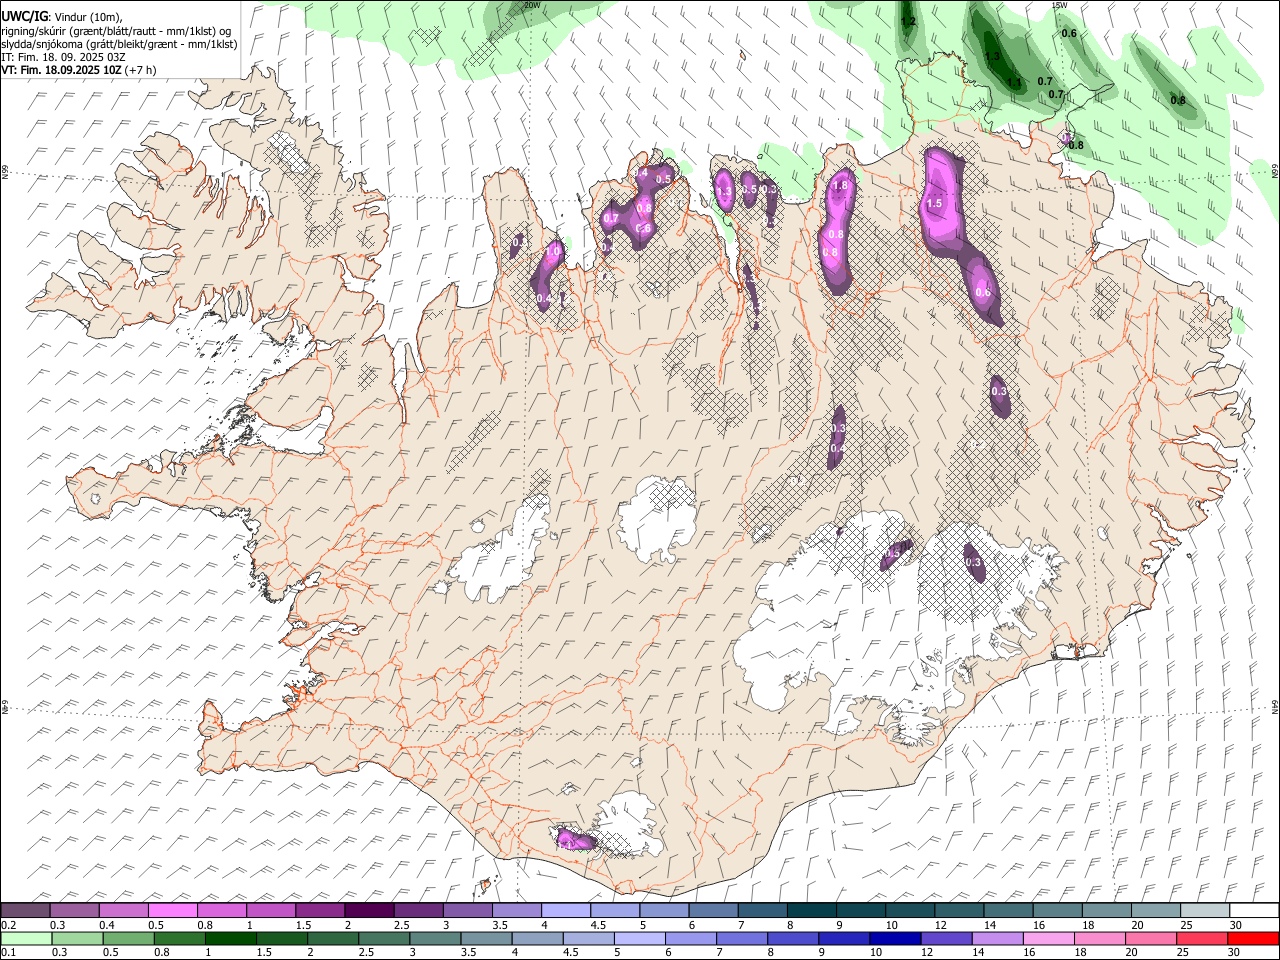Screen dimensions: 1280x960
Task: Click the darkest purple snow swatch after label 2
Action: [x=370, y=910]
